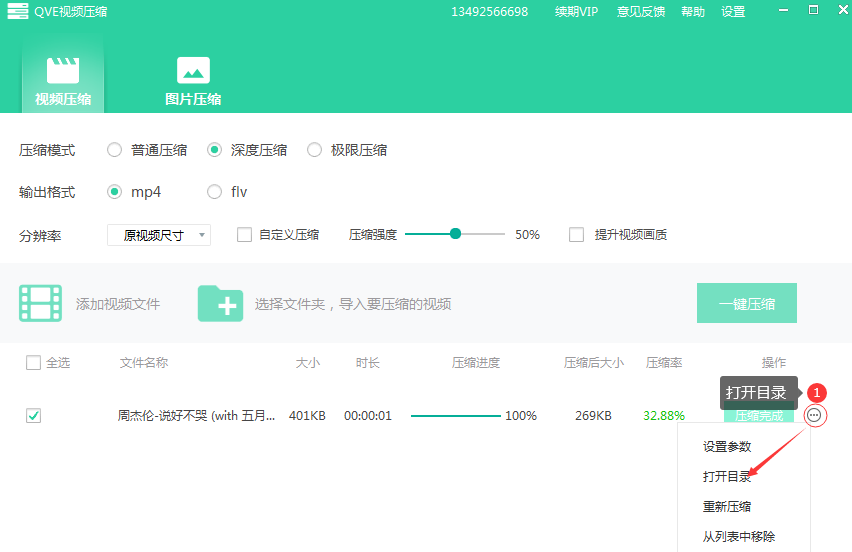The width and height of the screenshot is (852, 552).
Task: Expand the 原视频尺寸 resolution dropdown
Action: point(159,236)
